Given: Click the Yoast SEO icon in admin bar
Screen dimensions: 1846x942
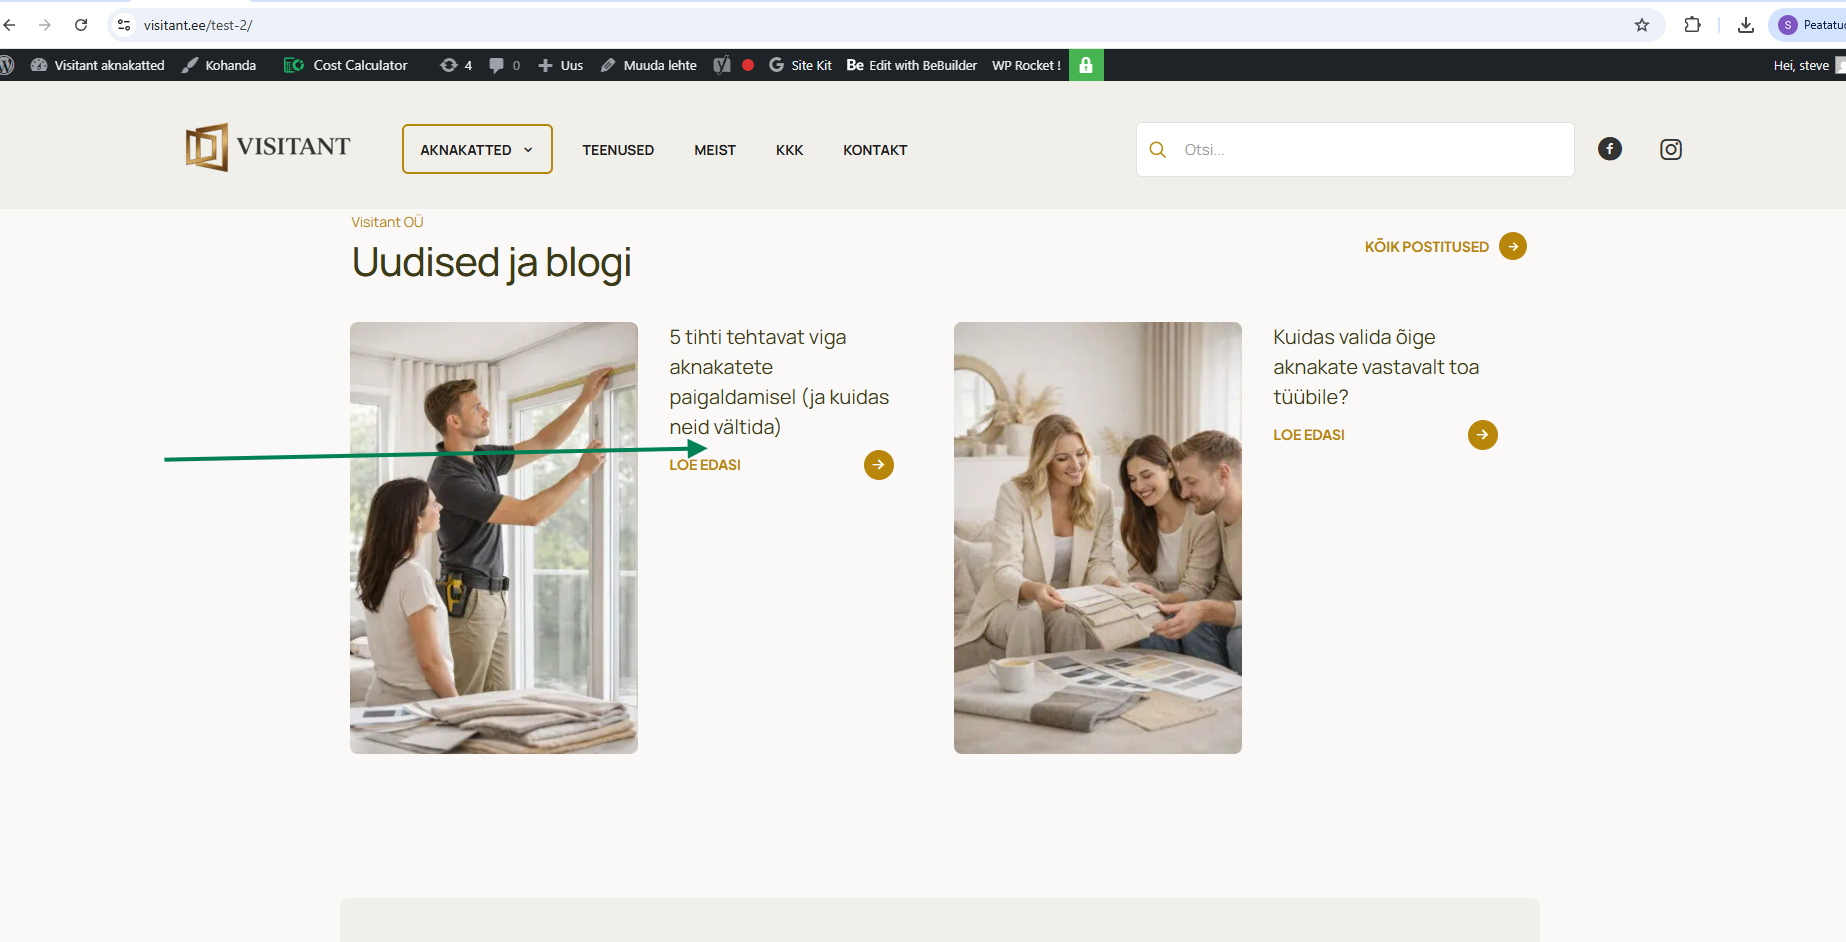Looking at the screenshot, I should coord(722,65).
